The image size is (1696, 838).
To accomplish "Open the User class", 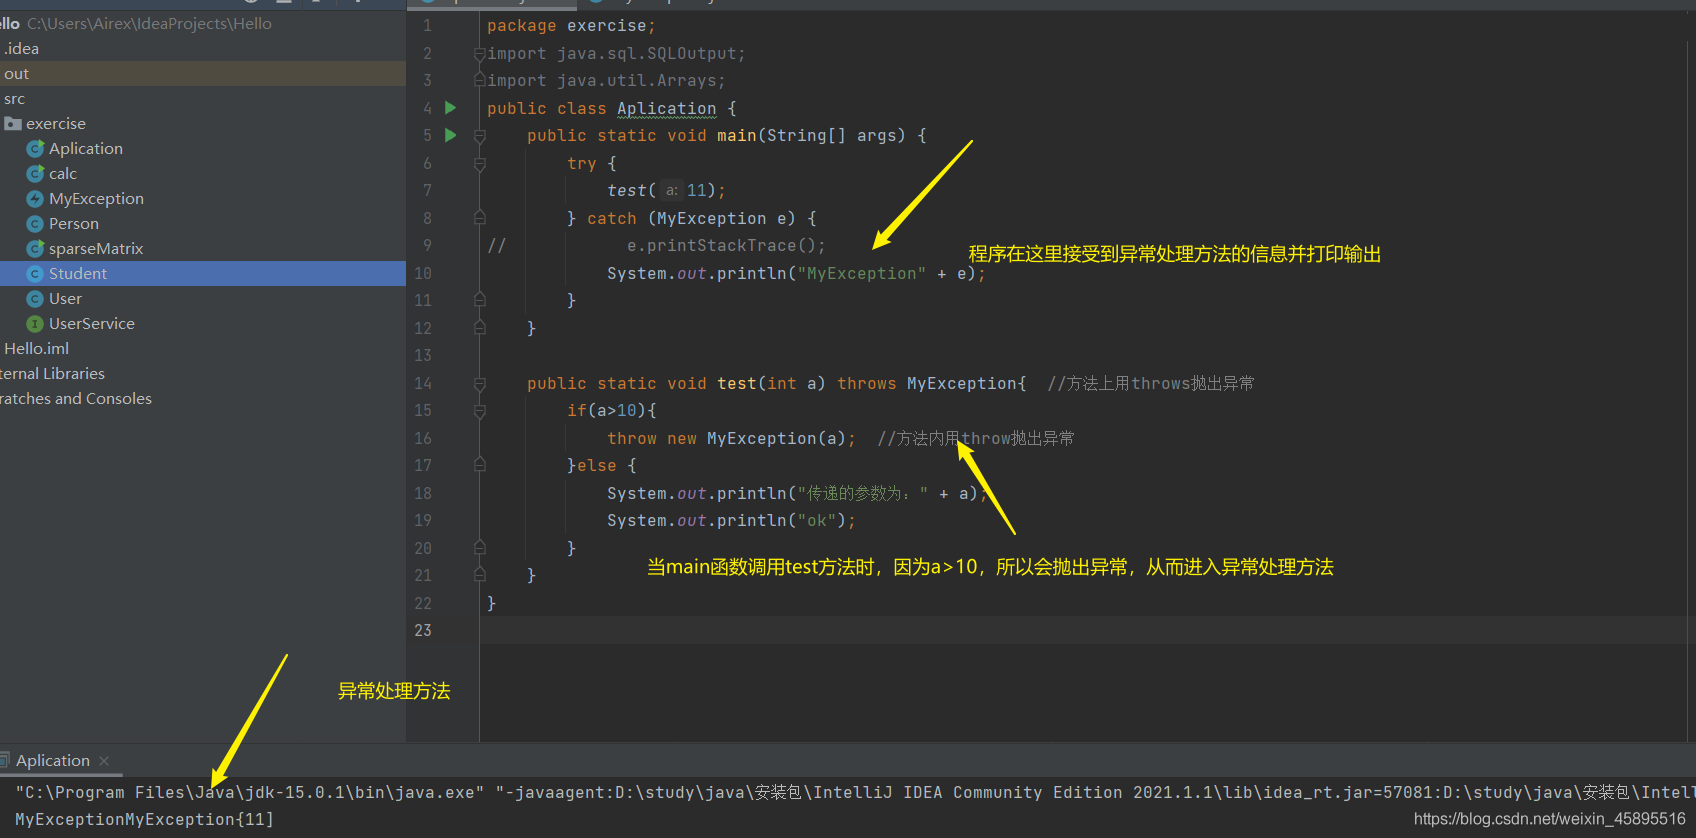I will (x=65, y=298).
